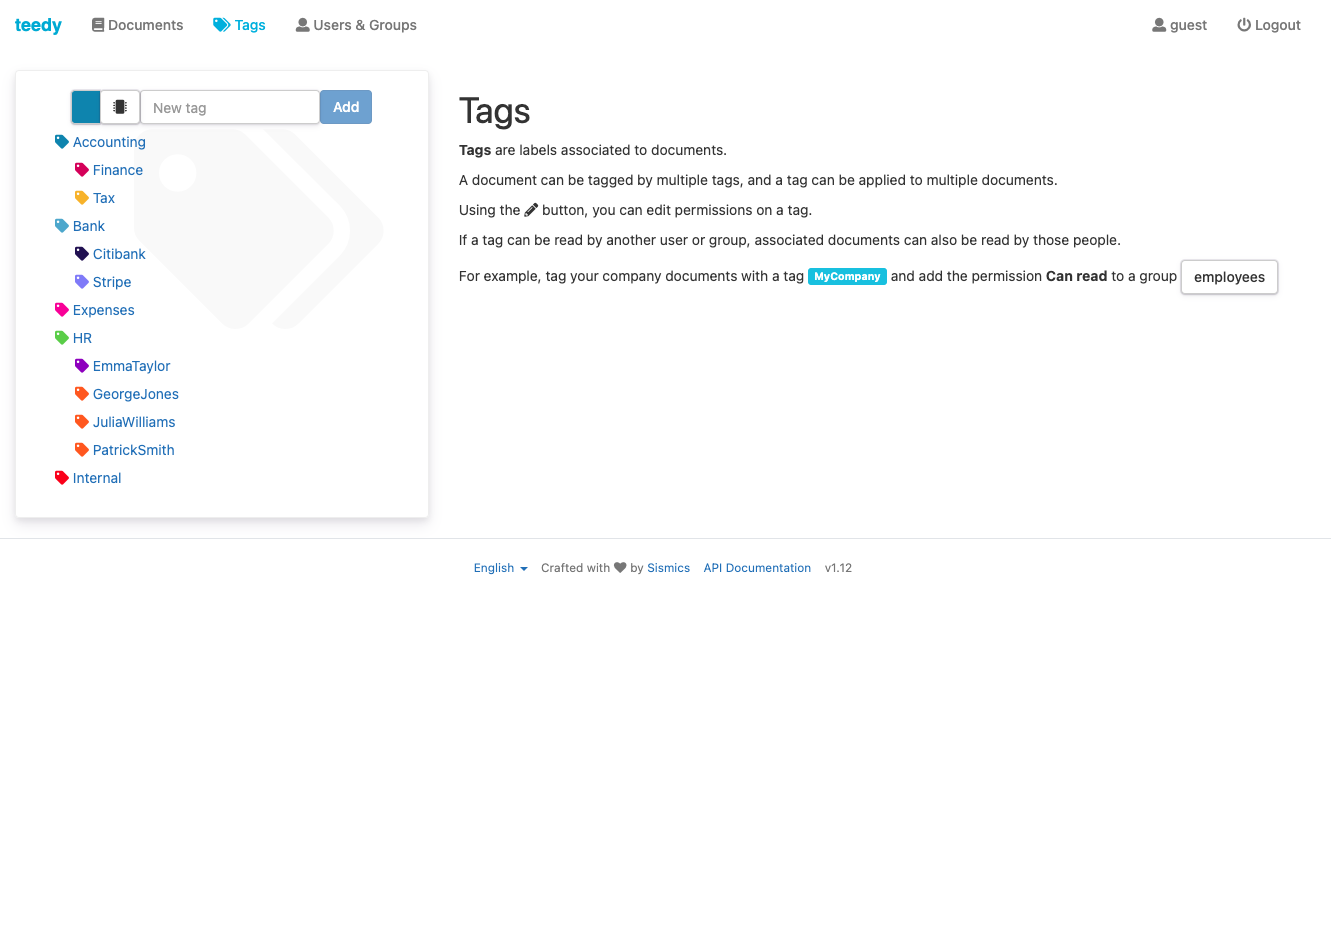
Task: Click the GeorgeJones tag icon
Action: tap(82, 394)
